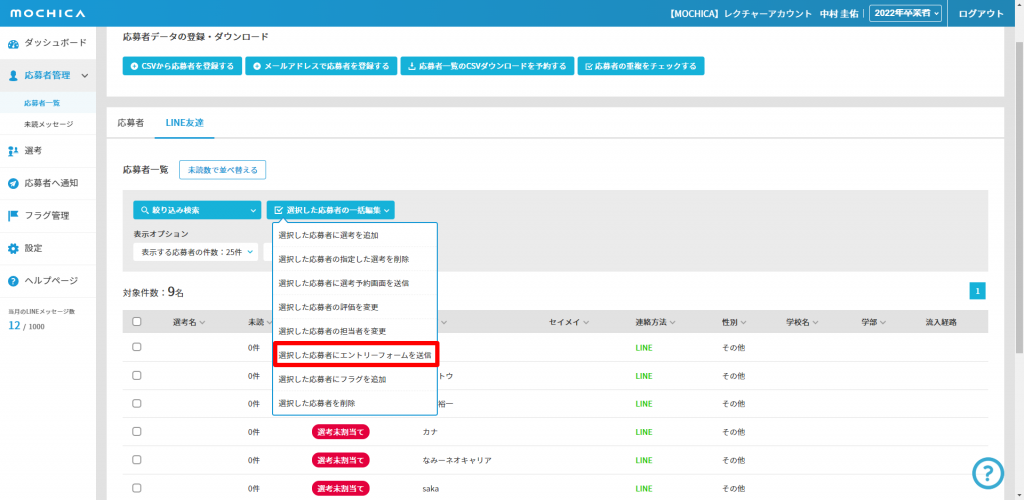Toggle the select-all checkbox in table header

pyautogui.click(x=137, y=322)
